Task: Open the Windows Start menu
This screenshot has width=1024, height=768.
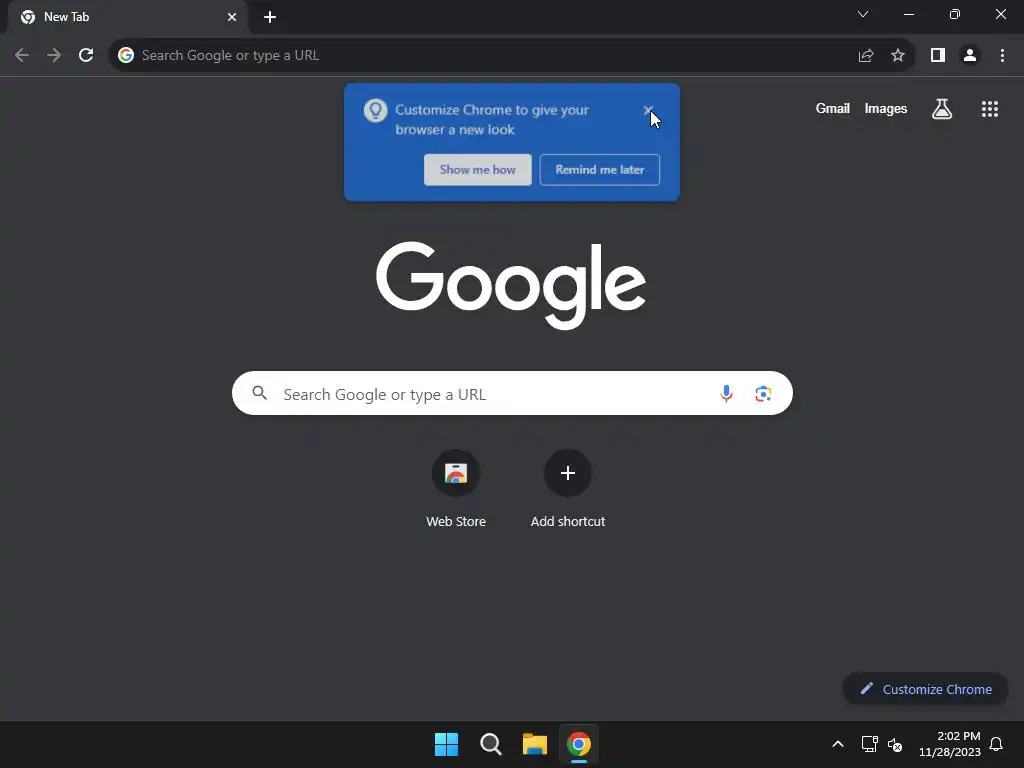Action: coord(447,744)
